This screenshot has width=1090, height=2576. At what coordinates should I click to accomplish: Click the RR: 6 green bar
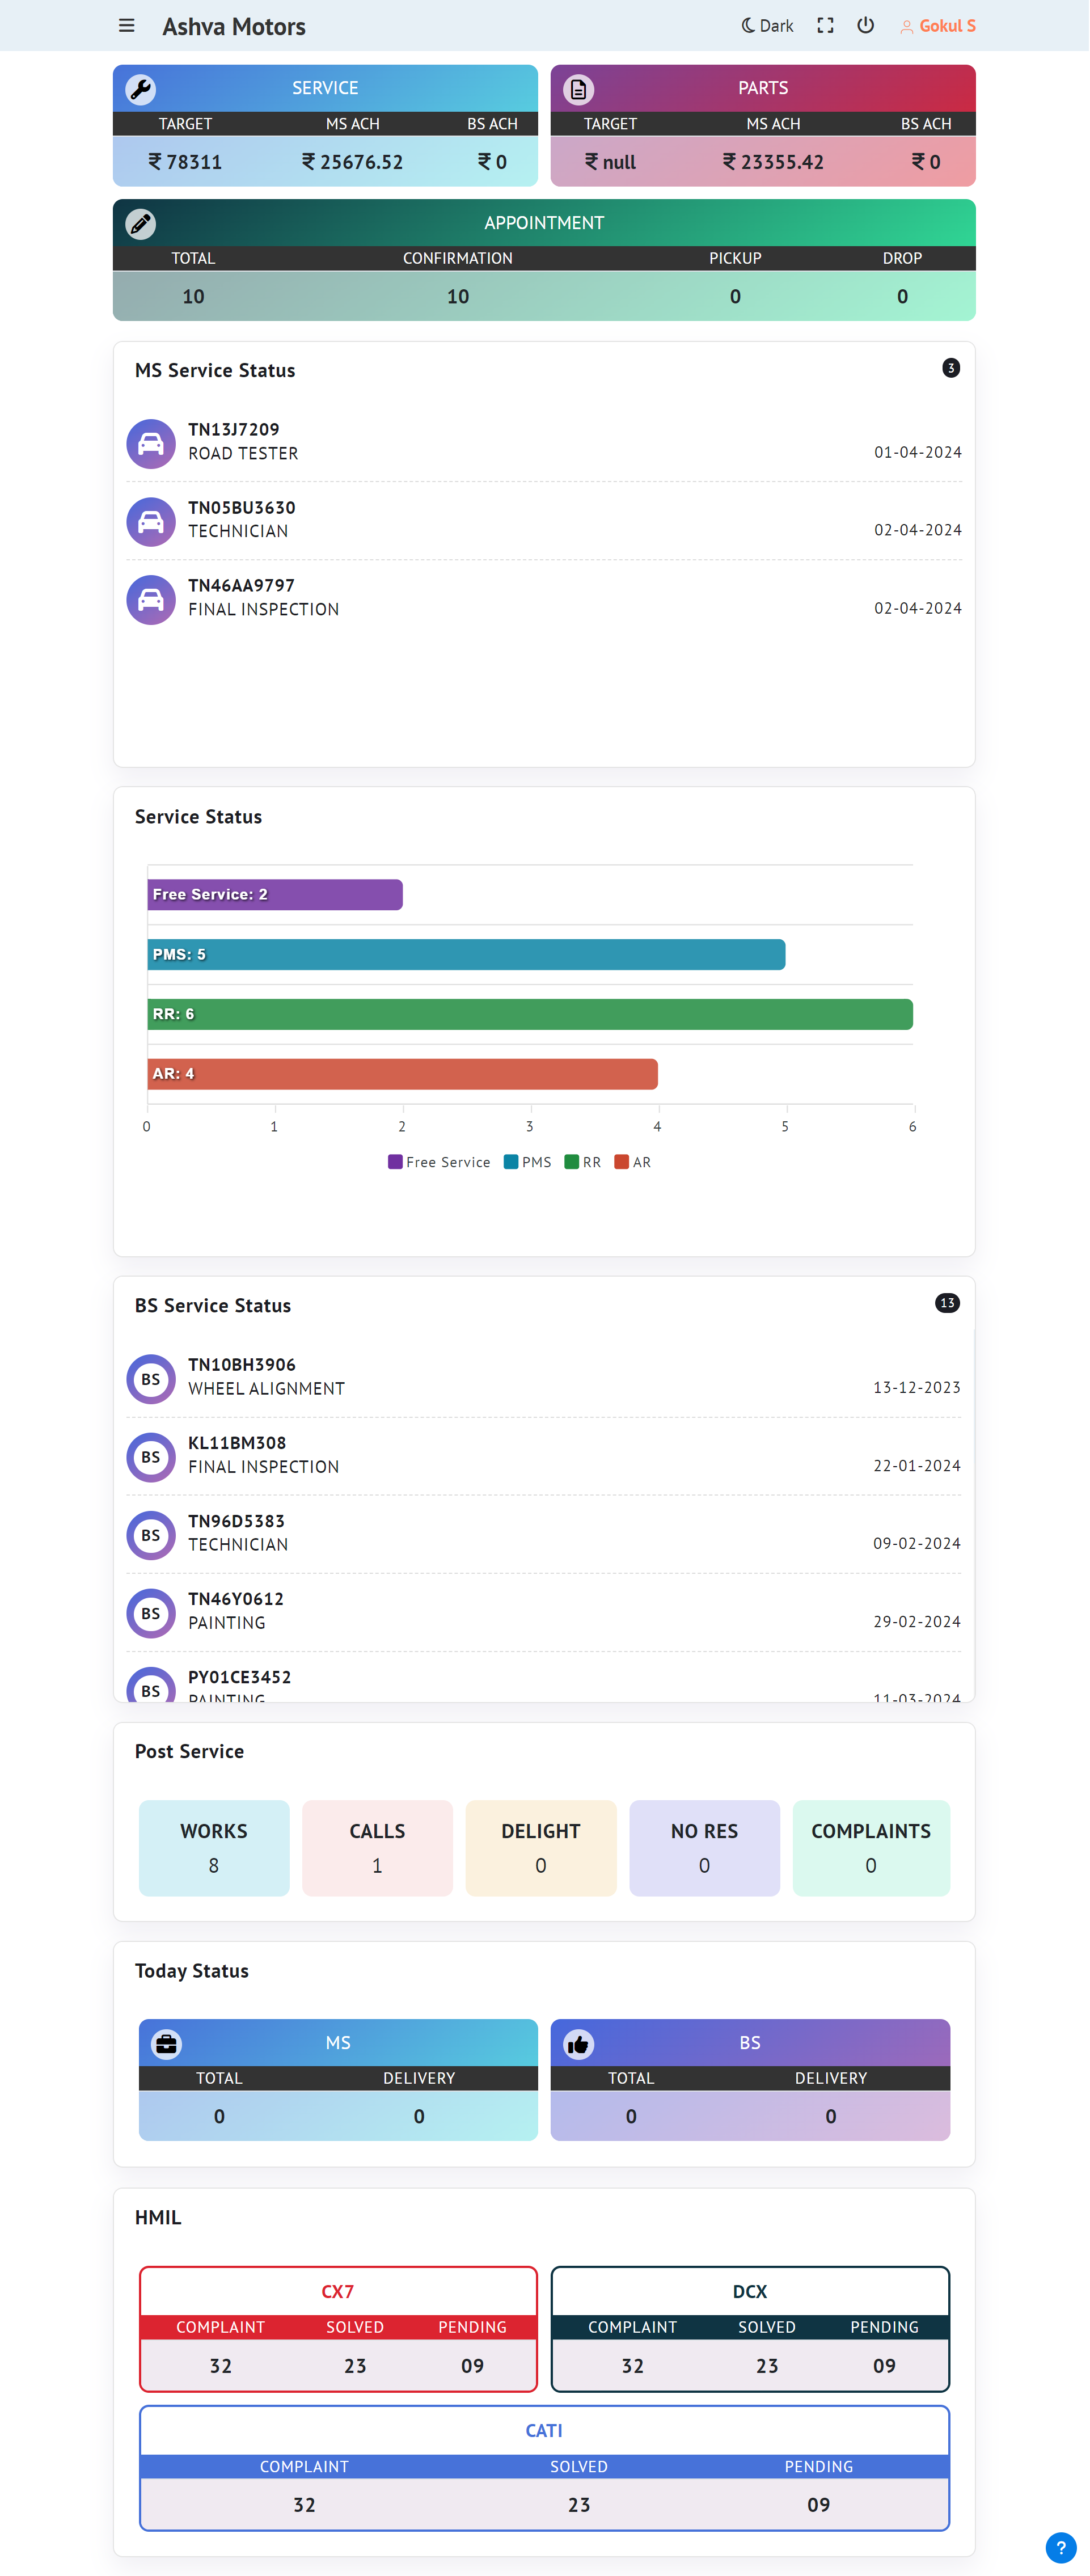pos(530,1014)
